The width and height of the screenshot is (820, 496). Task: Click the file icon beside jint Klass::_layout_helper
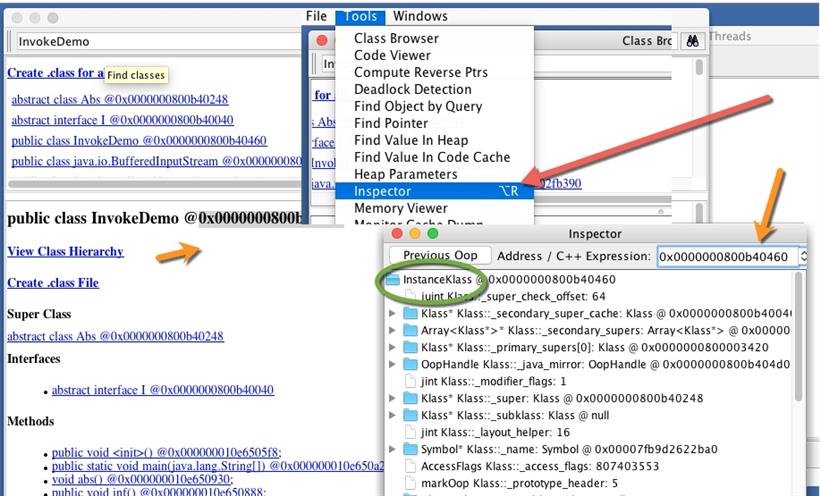pos(411,432)
